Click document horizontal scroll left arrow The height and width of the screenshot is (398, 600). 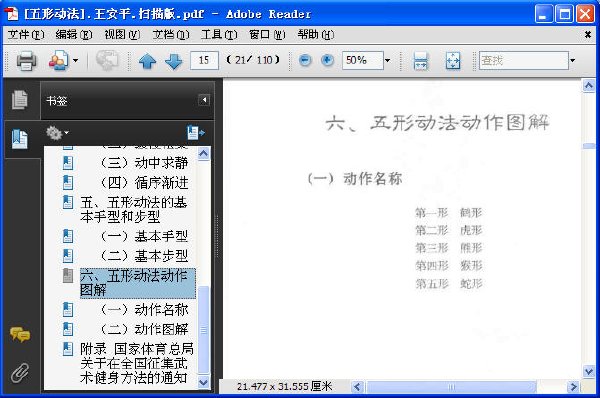(357, 387)
